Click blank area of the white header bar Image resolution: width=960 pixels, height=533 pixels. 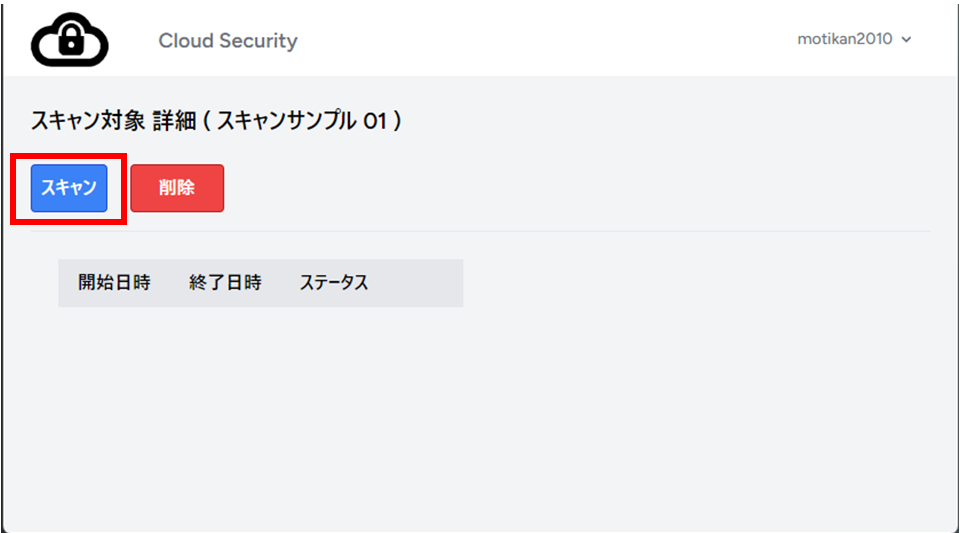coord(550,40)
